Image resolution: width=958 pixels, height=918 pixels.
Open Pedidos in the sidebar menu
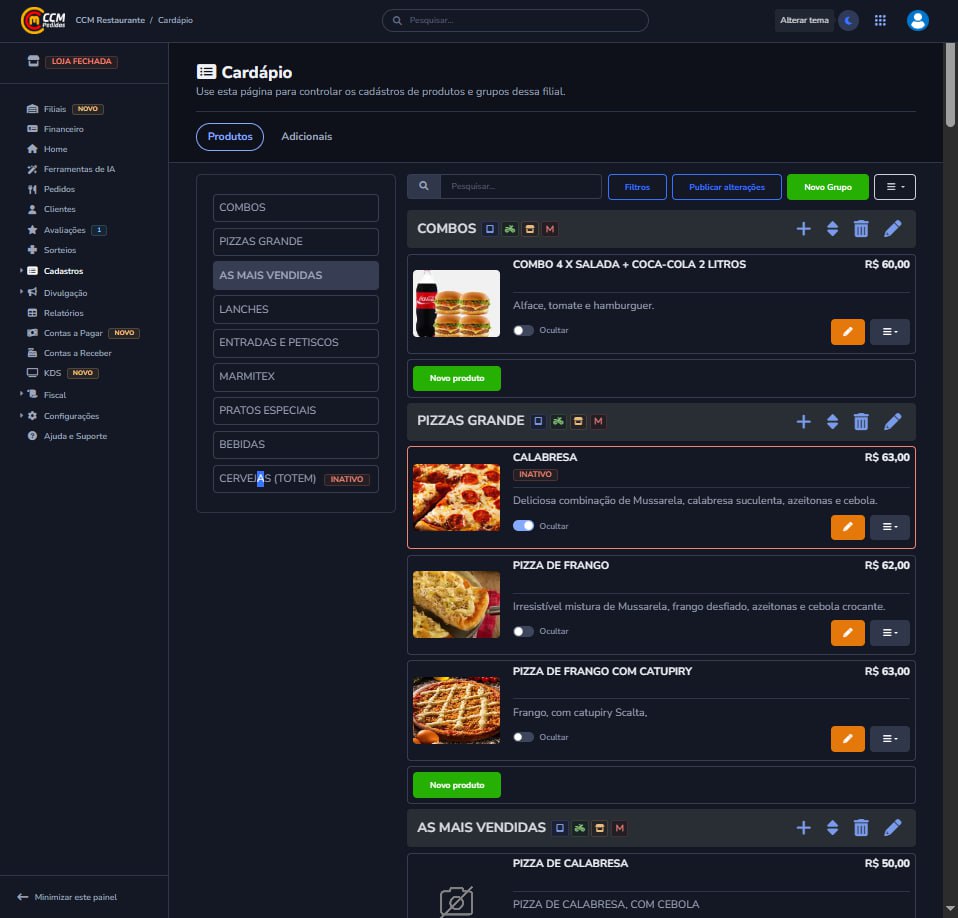[x=59, y=189]
